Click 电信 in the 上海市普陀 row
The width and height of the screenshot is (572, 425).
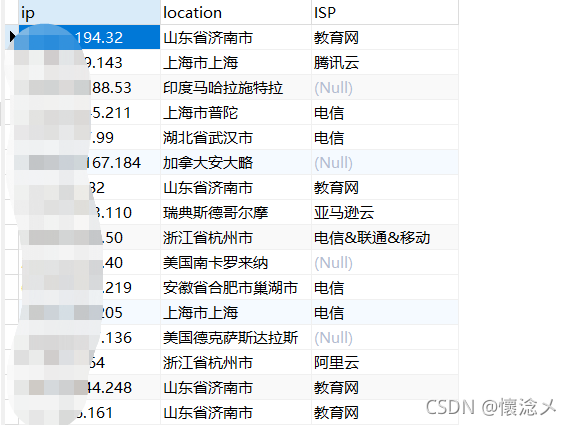[x=329, y=112]
